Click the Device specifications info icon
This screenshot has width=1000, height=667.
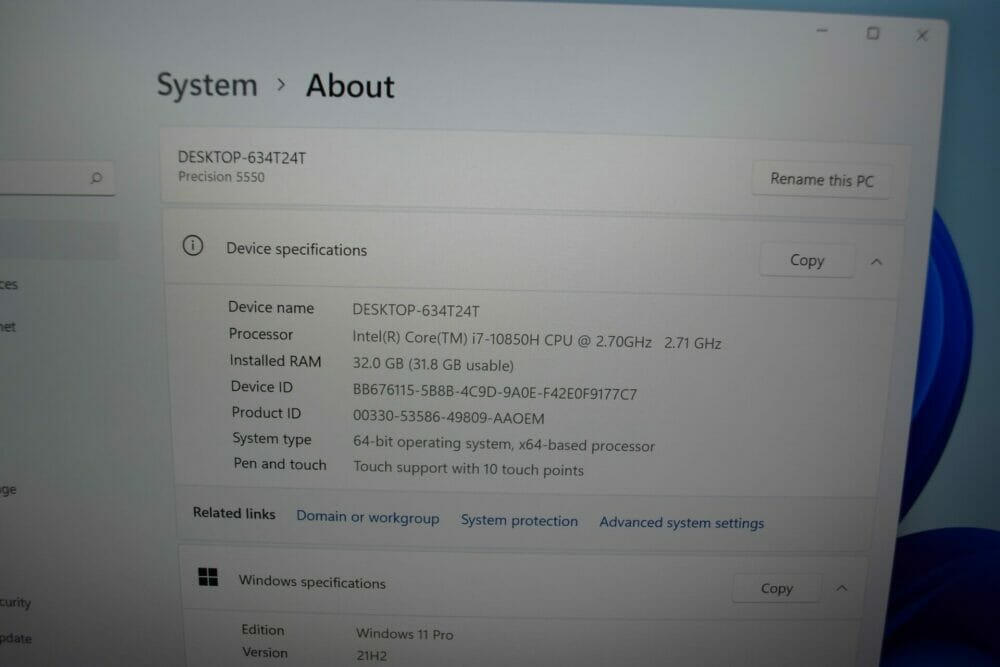193,246
